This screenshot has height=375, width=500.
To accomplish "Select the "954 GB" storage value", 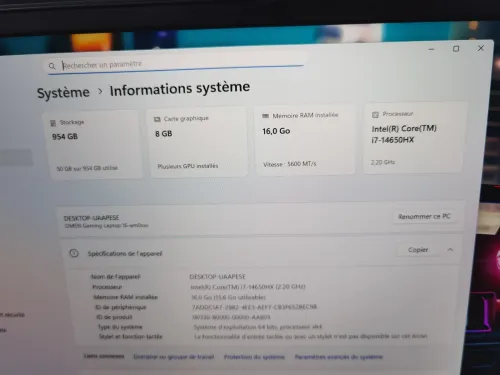I will [x=65, y=137].
